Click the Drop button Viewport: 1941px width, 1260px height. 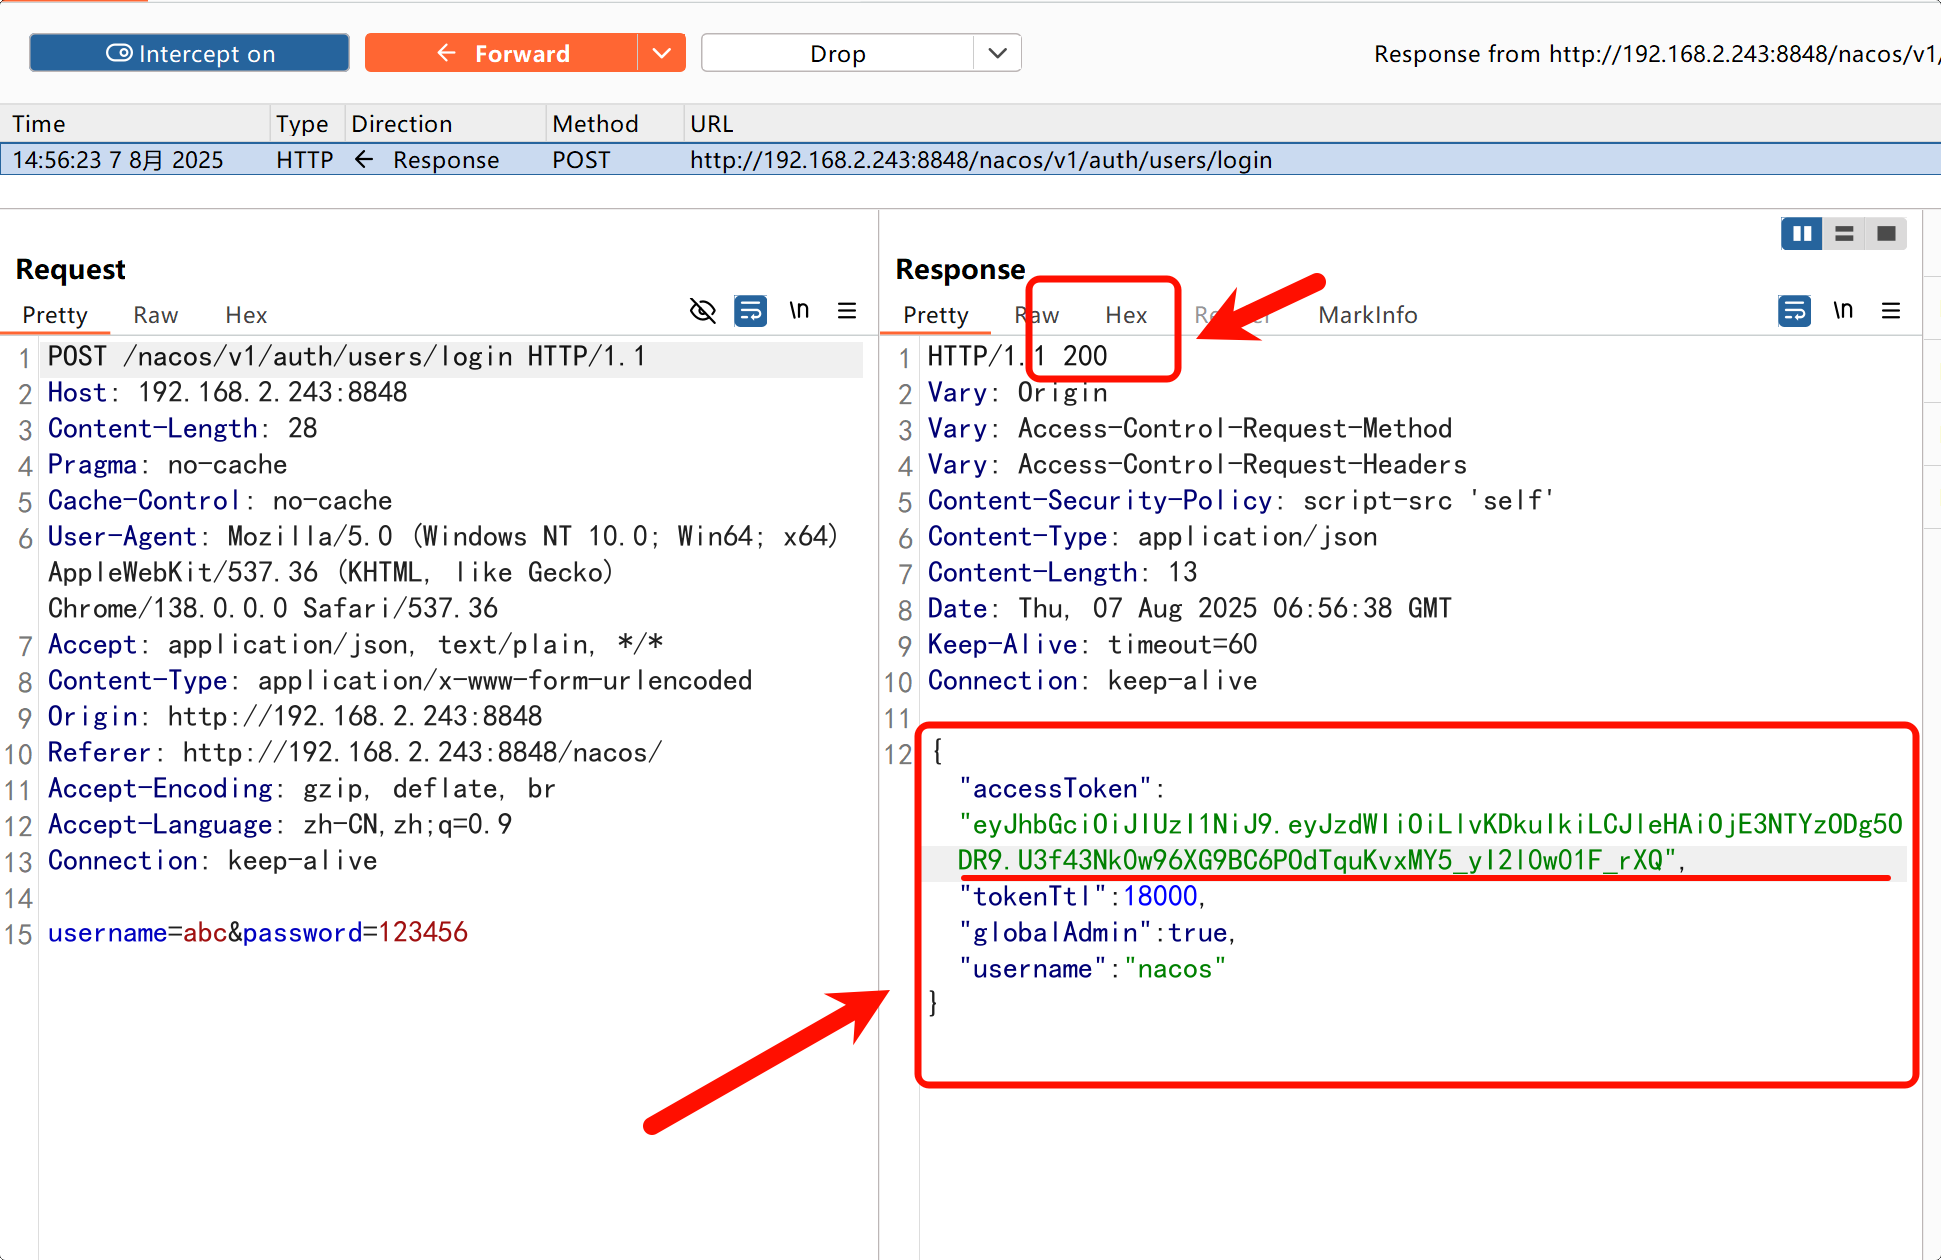click(x=838, y=53)
